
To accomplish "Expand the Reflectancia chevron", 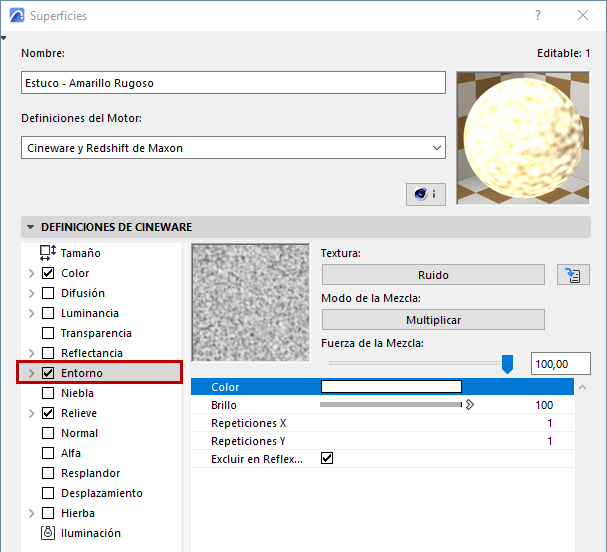I will pos(32,353).
